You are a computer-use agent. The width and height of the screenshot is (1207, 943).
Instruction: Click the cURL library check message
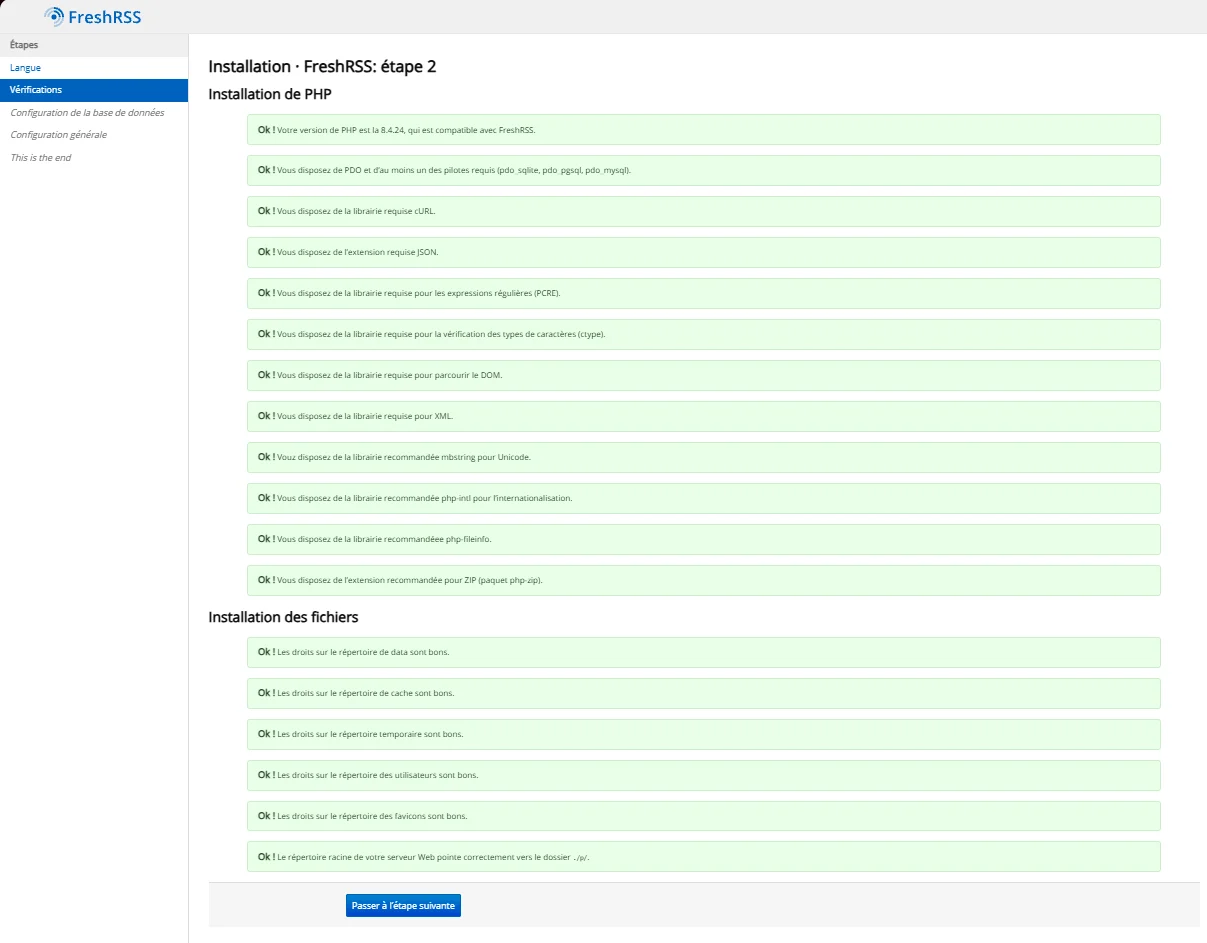[703, 212]
